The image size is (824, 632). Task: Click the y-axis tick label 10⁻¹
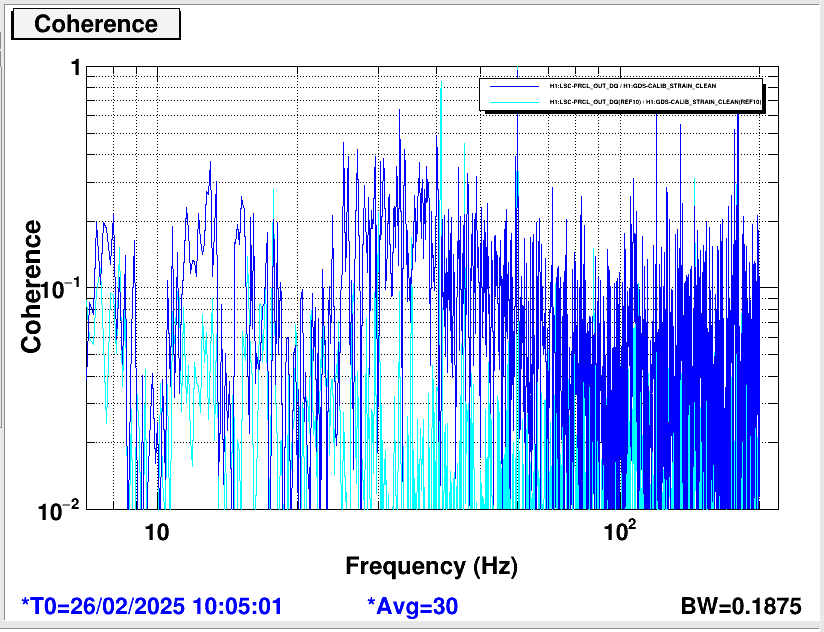(59, 287)
